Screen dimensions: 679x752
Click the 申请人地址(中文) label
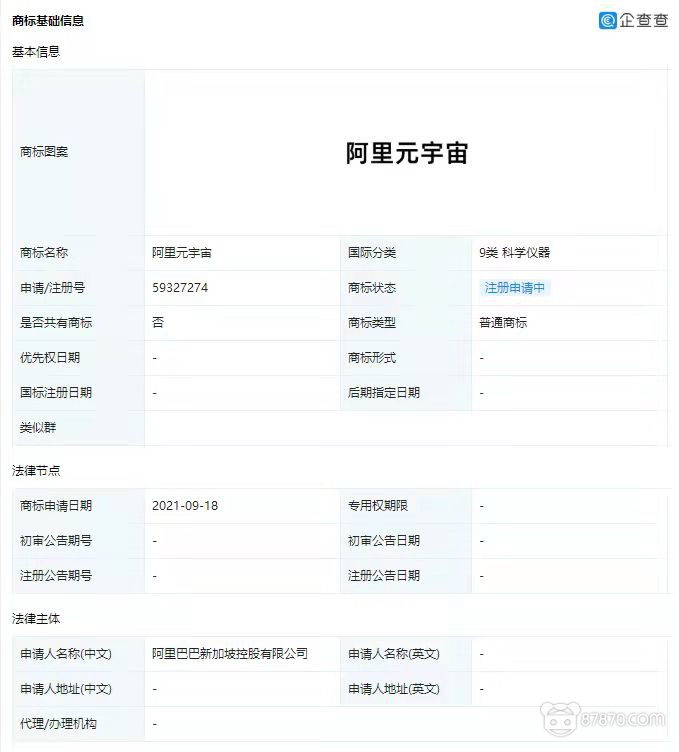[x=66, y=689]
